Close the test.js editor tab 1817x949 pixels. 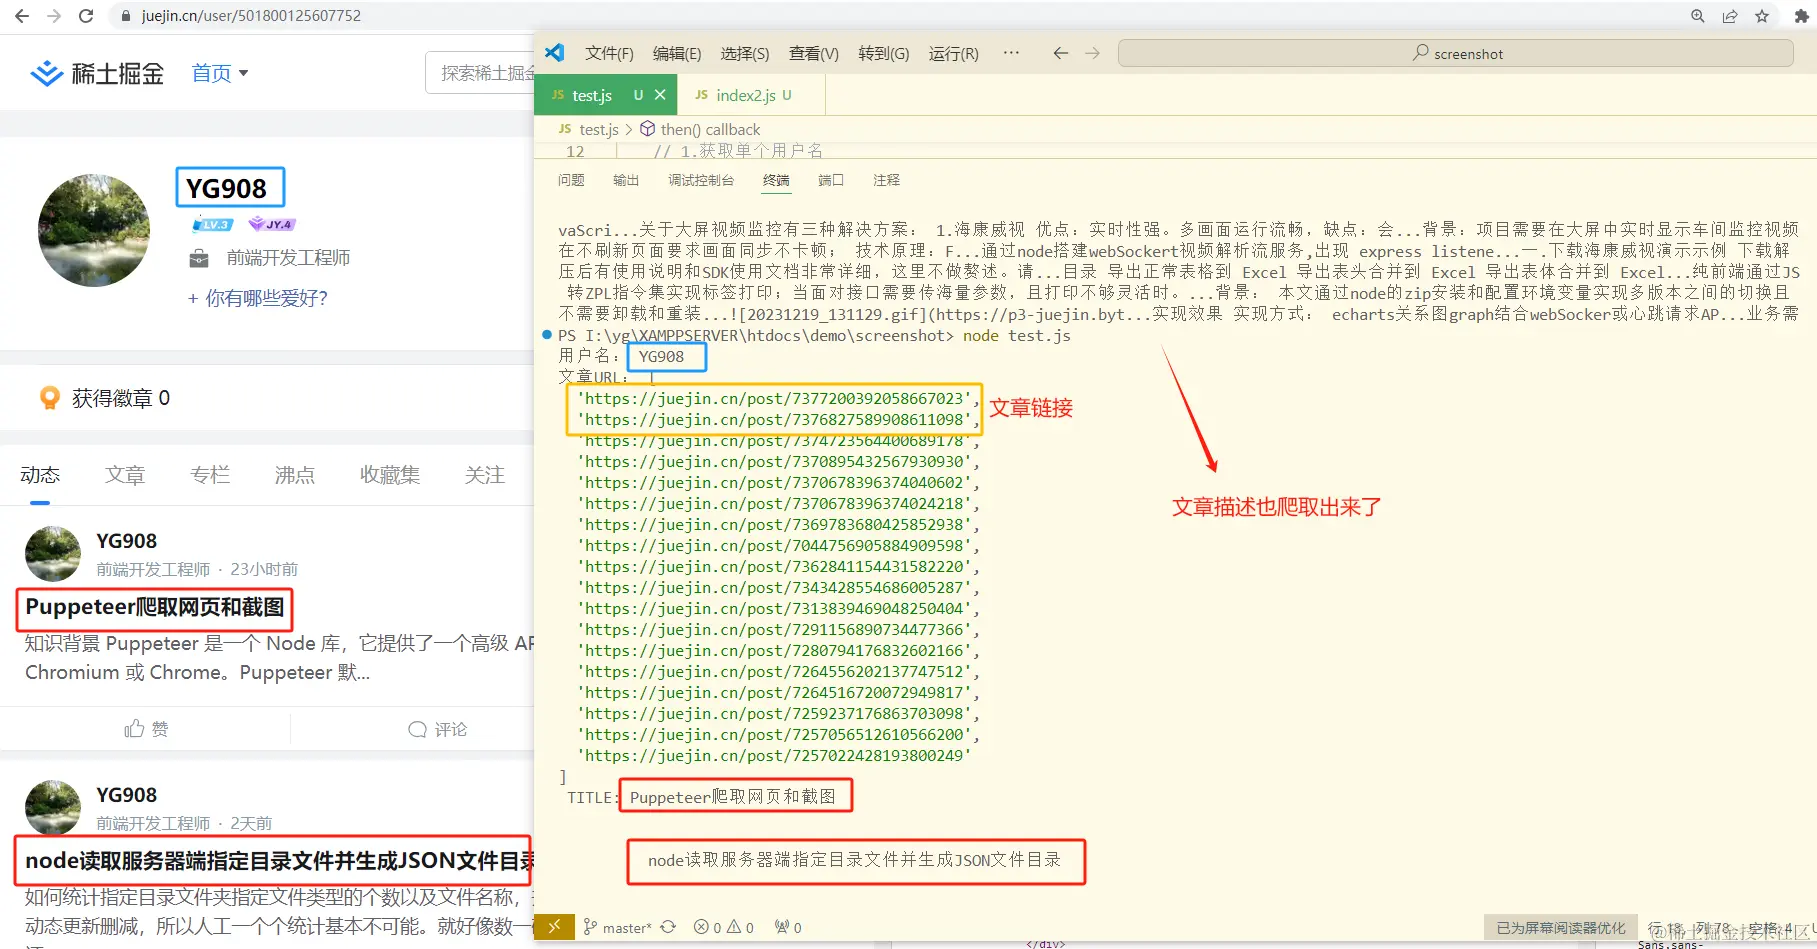click(660, 95)
